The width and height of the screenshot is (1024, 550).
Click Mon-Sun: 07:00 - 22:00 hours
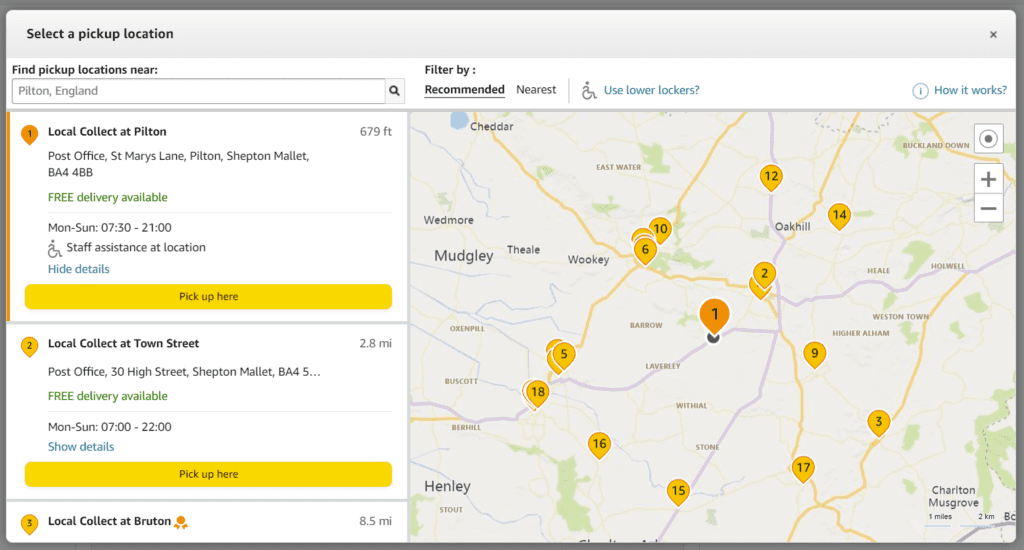click(110, 427)
